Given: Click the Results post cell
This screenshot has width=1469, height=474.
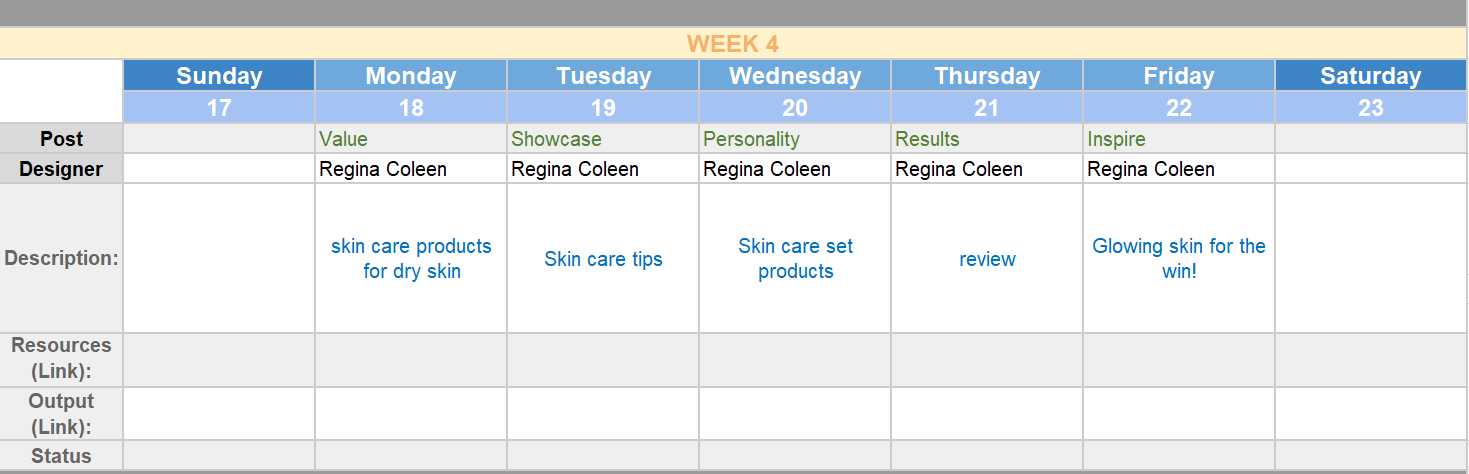Looking at the screenshot, I should (x=987, y=139).
